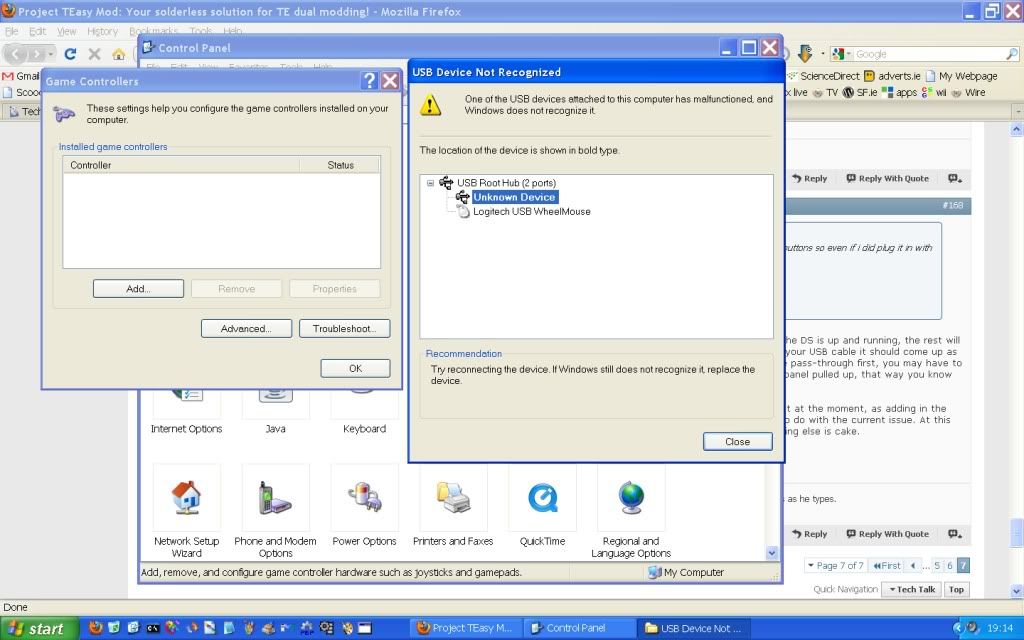
Task: Open Google search engine dropdown
Action: tap(842, 54)
